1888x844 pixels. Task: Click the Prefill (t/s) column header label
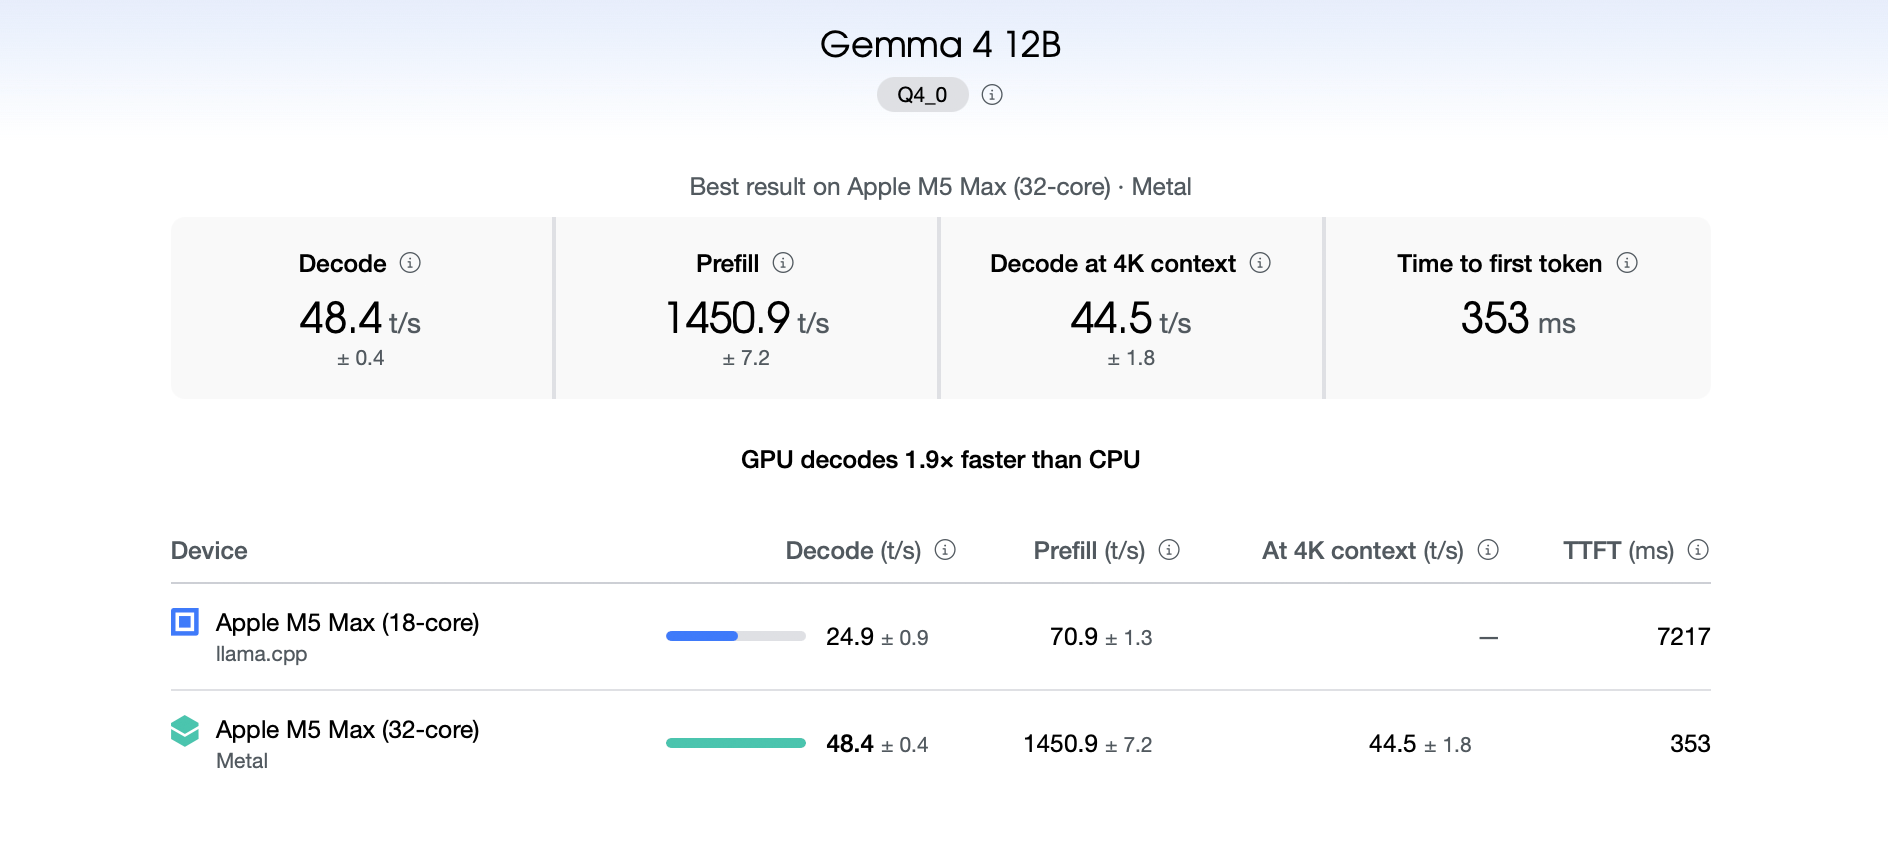pyautogui.click(x=1089, y=551)
